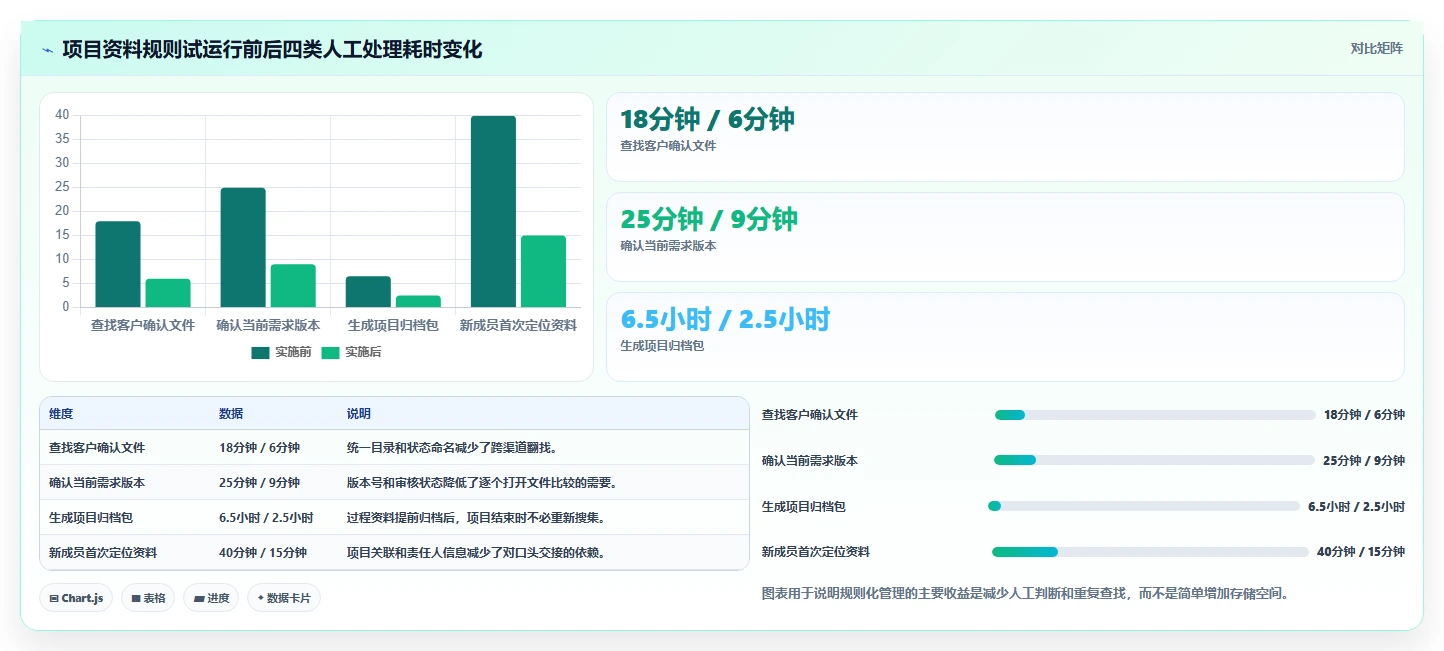Click the table cell 生成项目归档包

[x=91, y=518]
